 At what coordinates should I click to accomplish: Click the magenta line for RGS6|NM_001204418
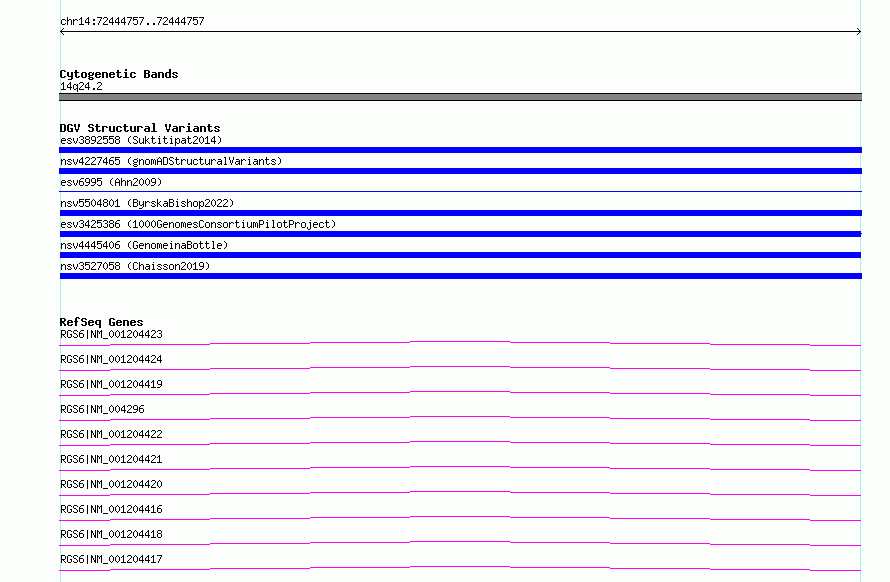(460, 543)
